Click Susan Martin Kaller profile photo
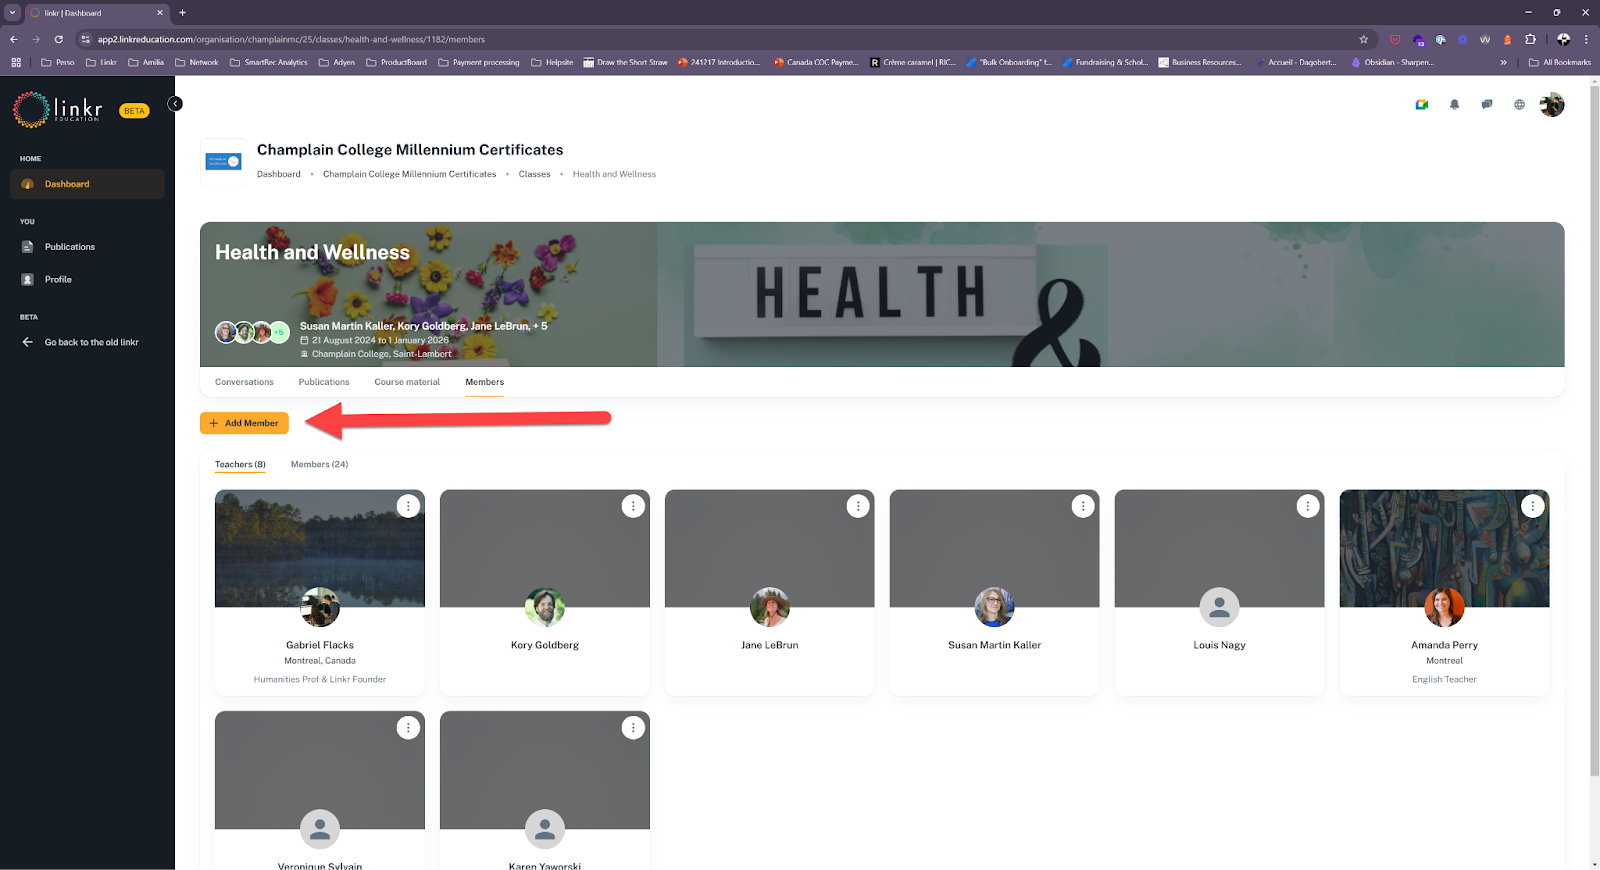This screenshot has height=870, width=1600. 995,607
